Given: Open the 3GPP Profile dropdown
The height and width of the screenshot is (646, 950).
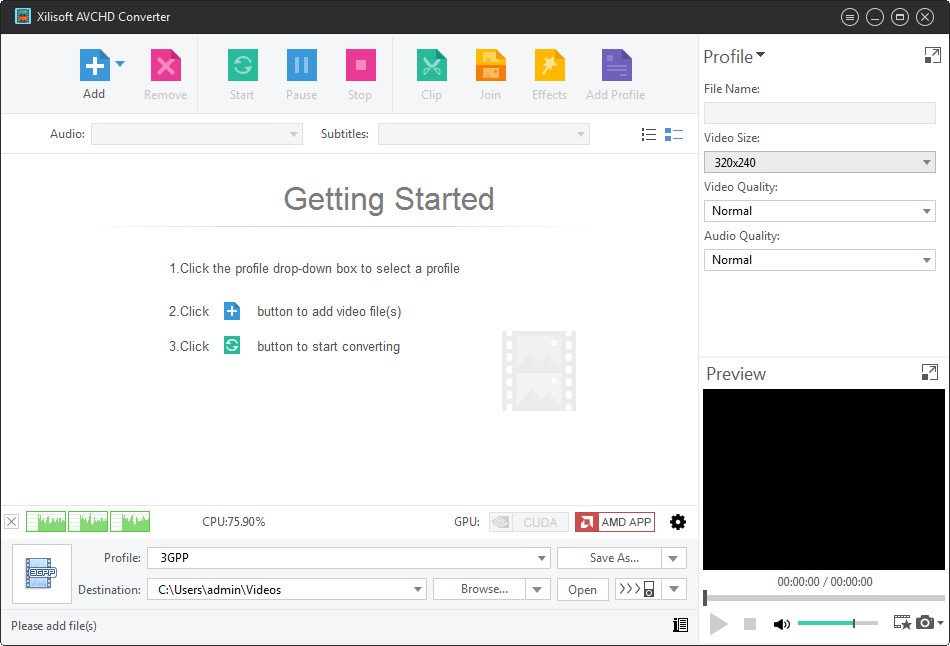Looking at the screenshot, I should (x=348, y=557).
